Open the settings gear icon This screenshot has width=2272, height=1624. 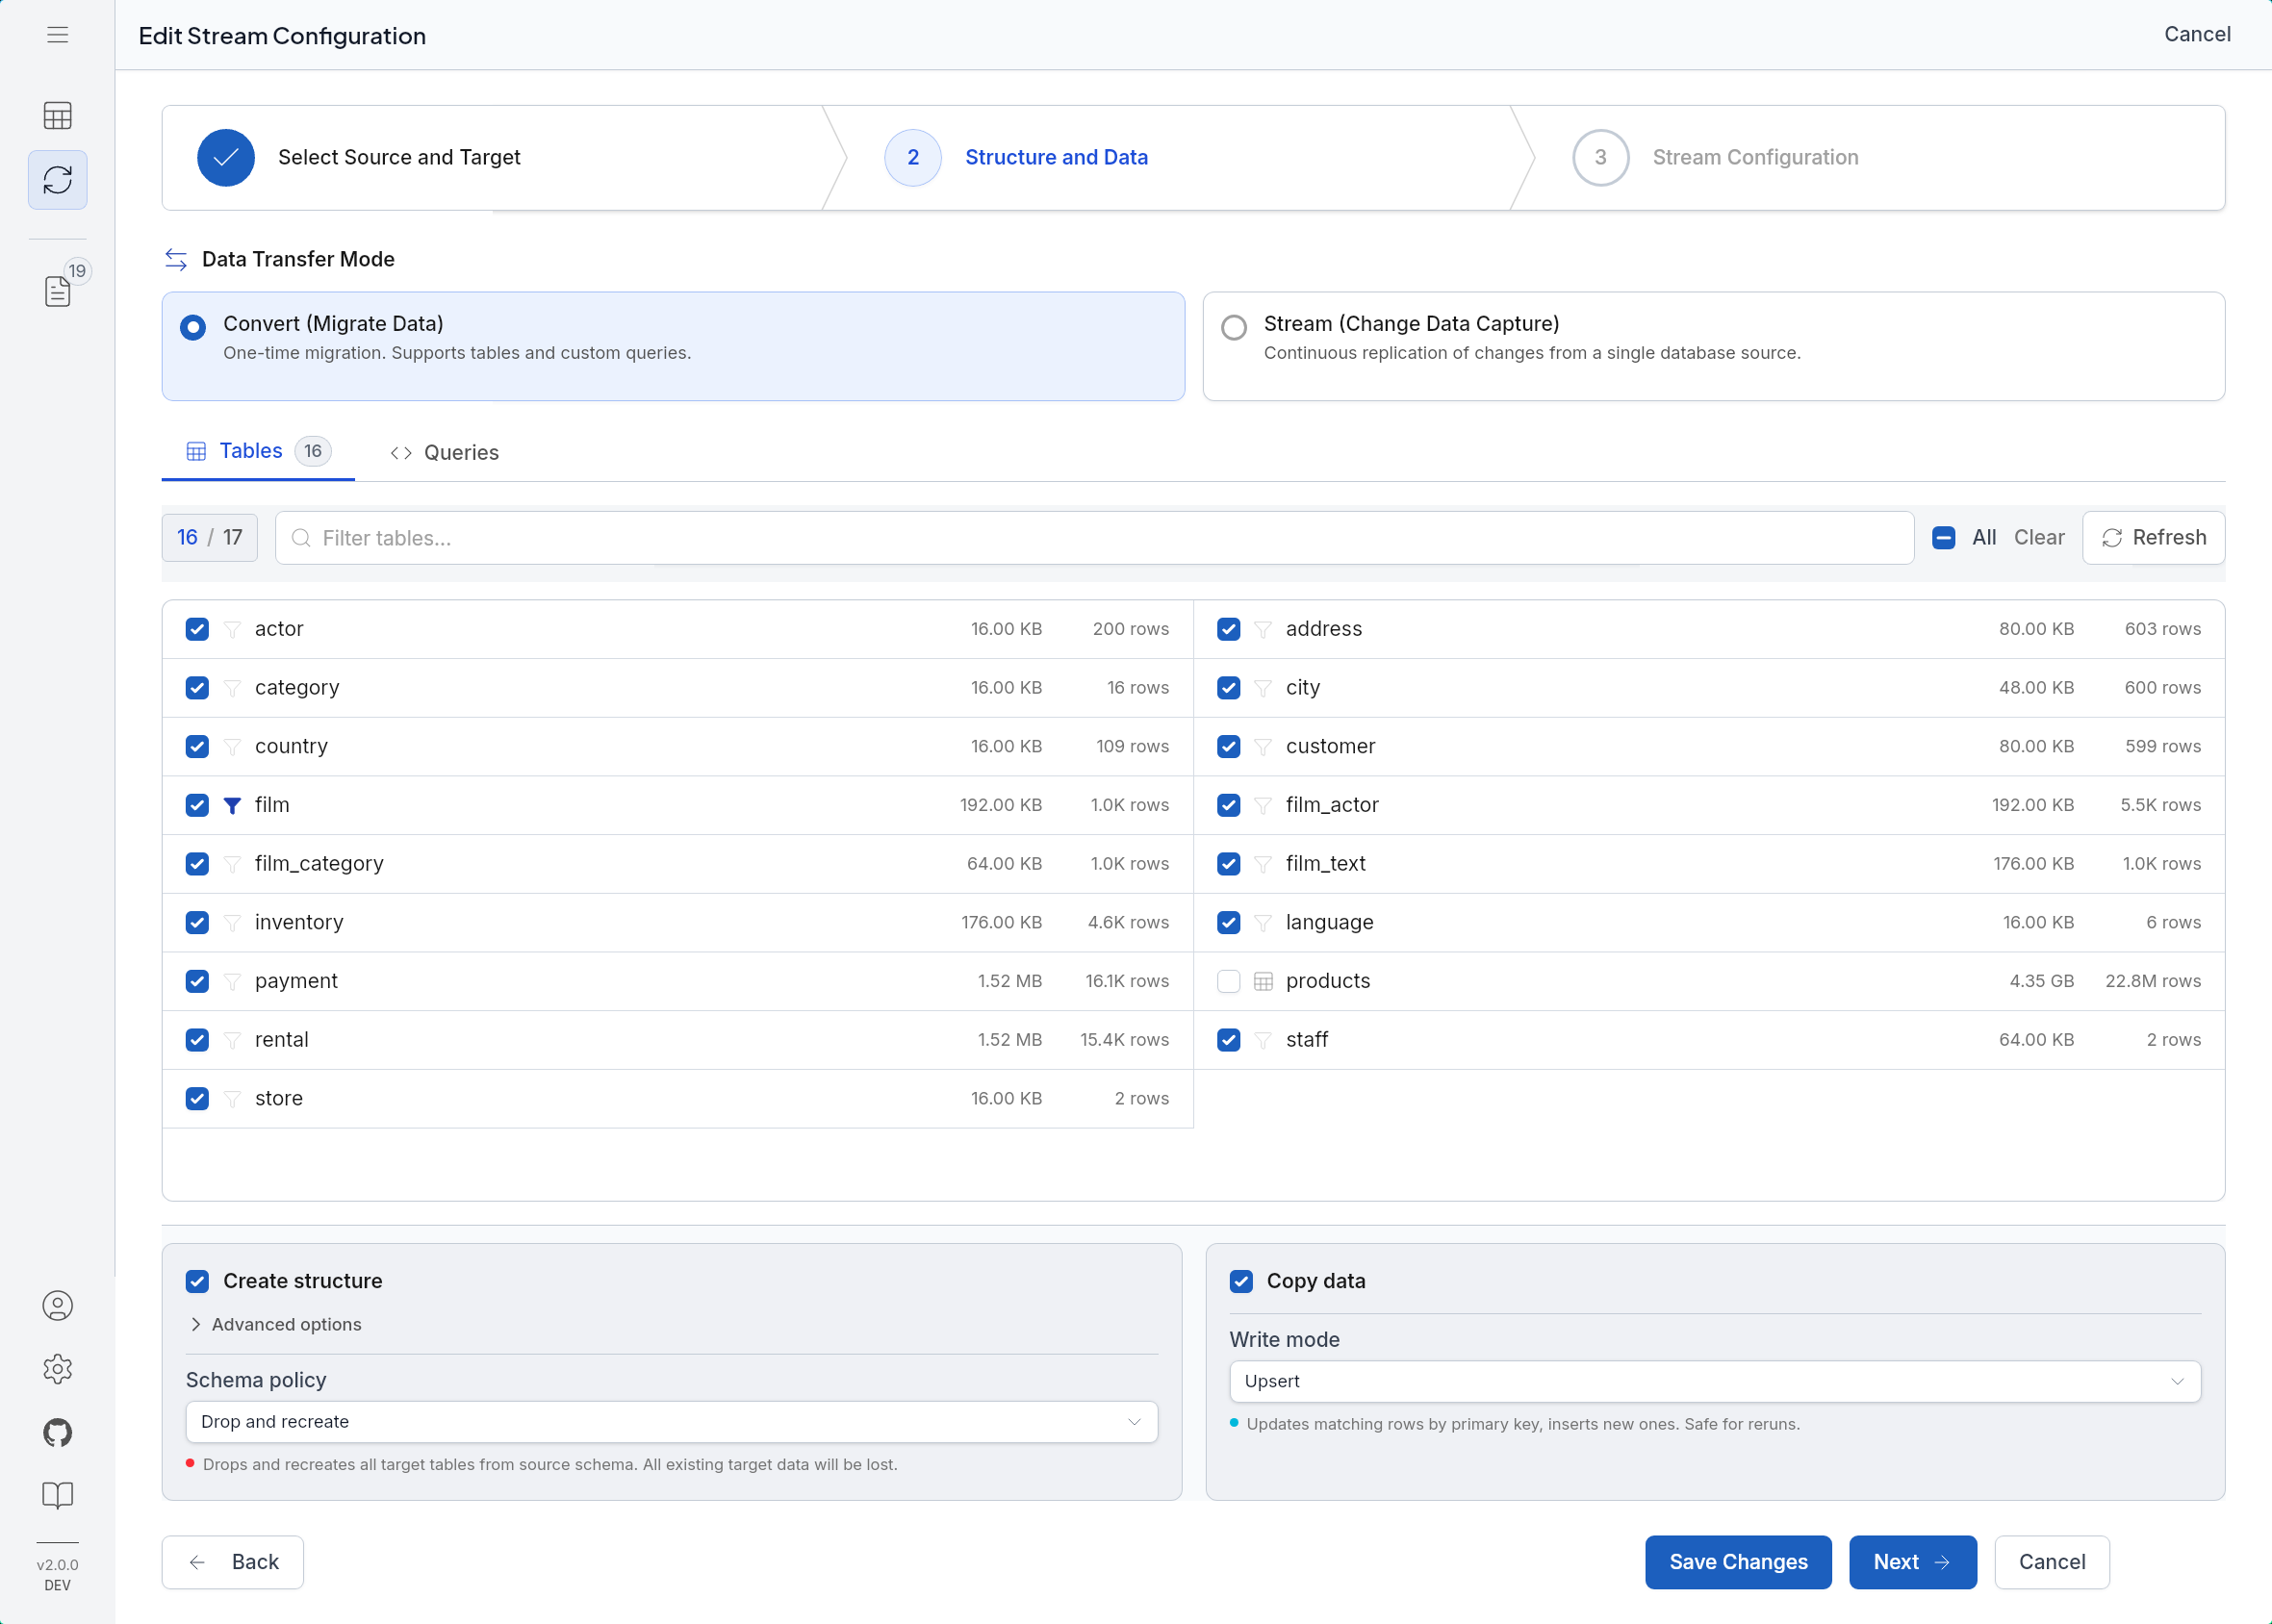pyautogui.click(x=57, y=1369)
